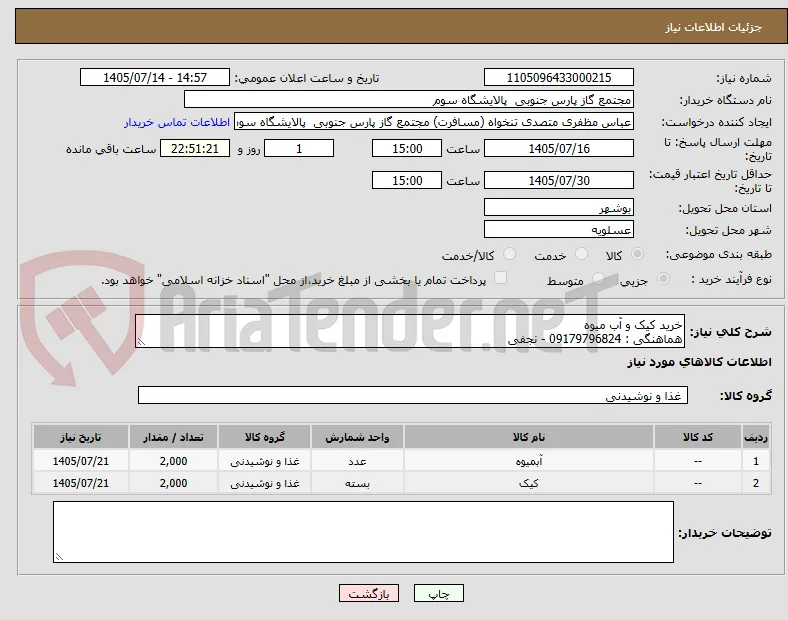Click row number 1 cell
This screenshot has height=620, width=788.
(x=755, y=461)
